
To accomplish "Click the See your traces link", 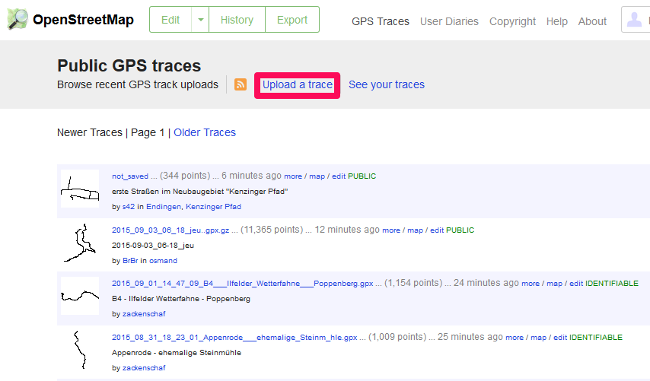I will pos(386,85).
